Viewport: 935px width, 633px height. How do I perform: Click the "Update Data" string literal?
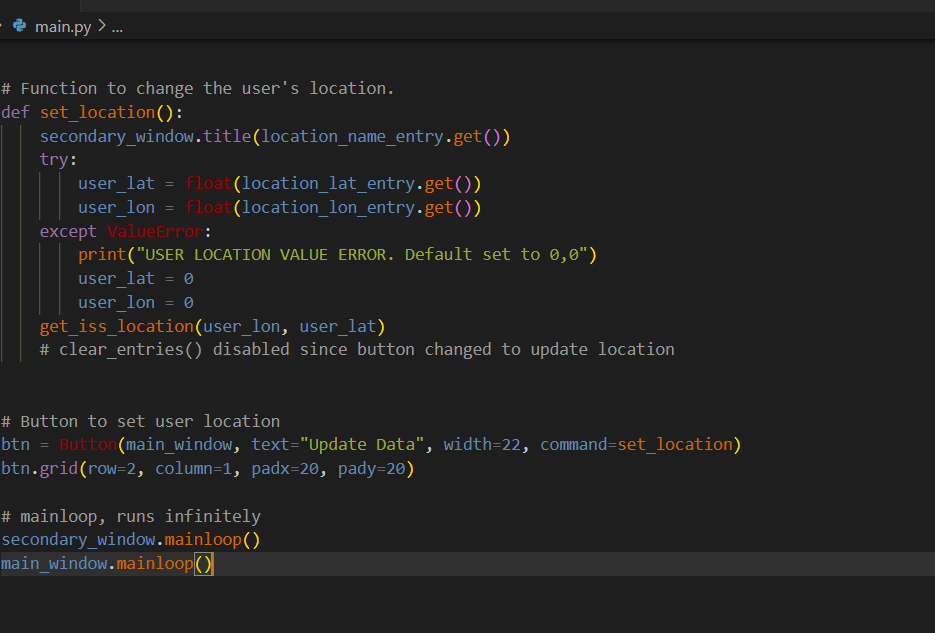click(x=361, y=445)
